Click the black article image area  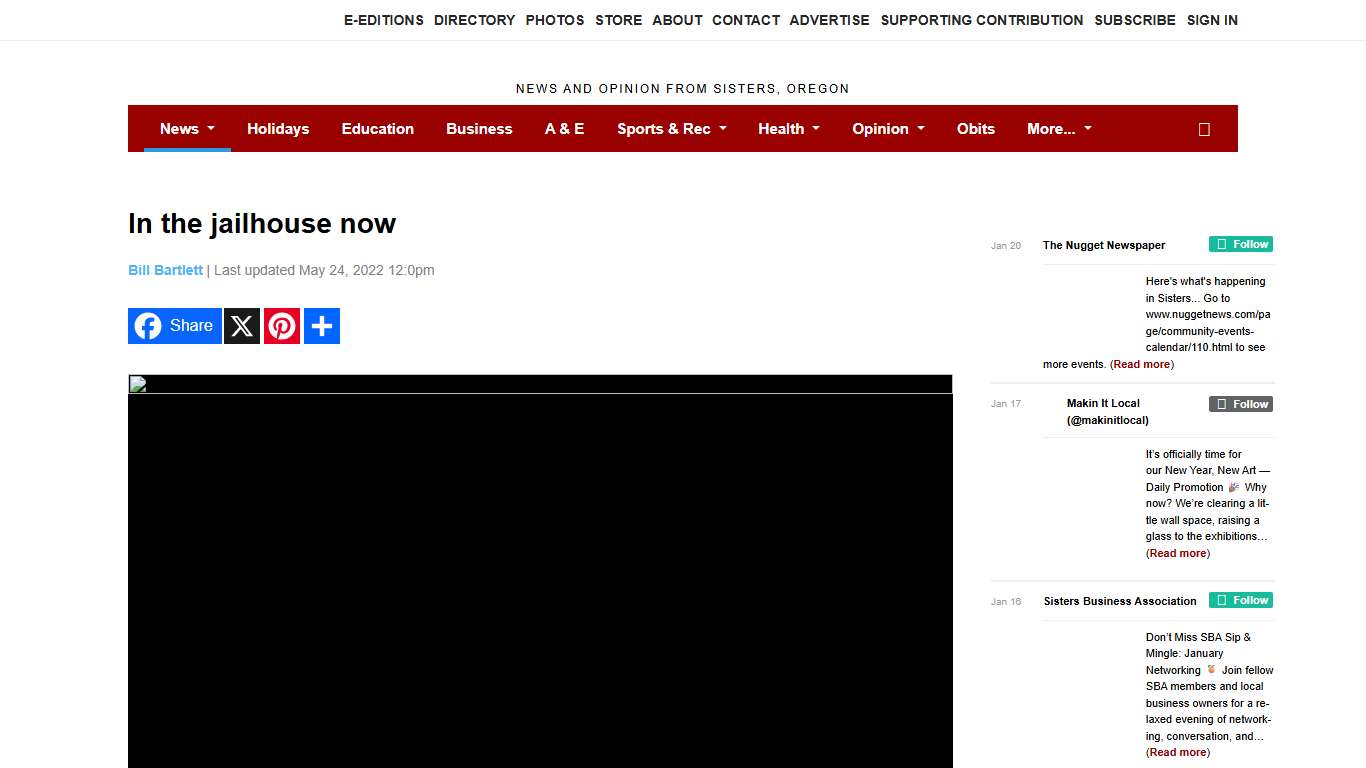[540, 580]
